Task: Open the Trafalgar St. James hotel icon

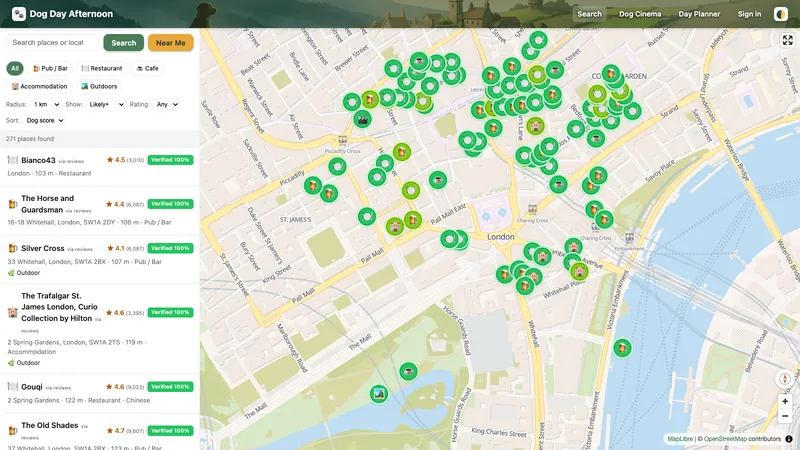Action: pos(13,312)
